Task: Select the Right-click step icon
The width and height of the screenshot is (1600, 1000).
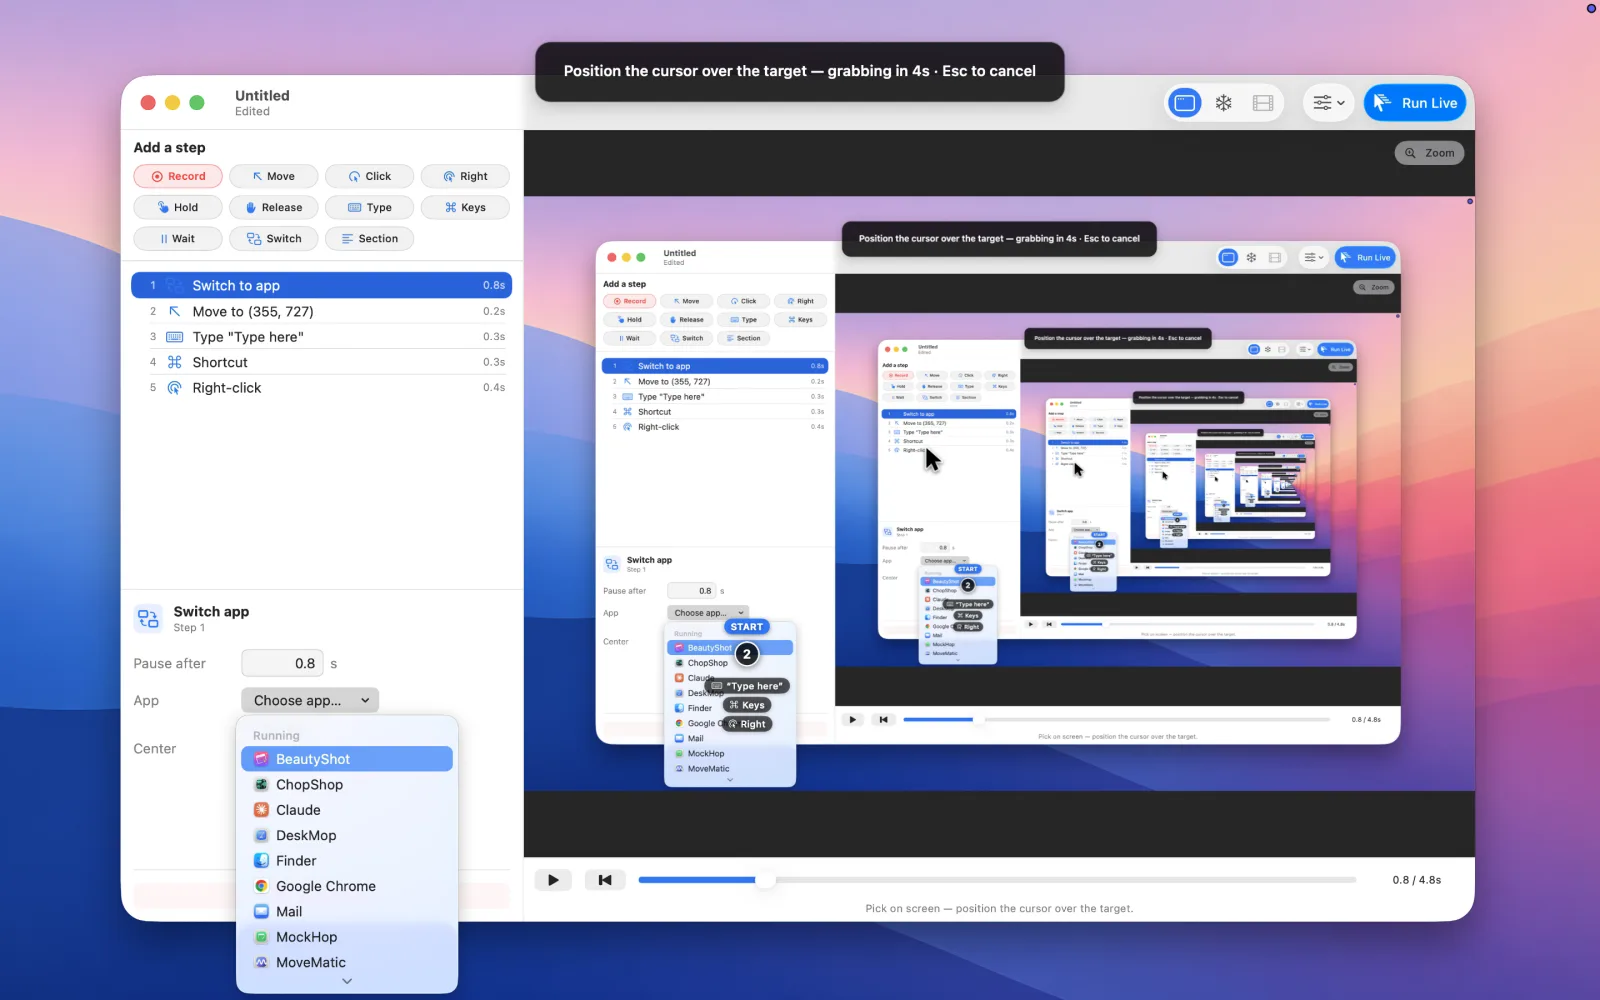Action: 174,388
